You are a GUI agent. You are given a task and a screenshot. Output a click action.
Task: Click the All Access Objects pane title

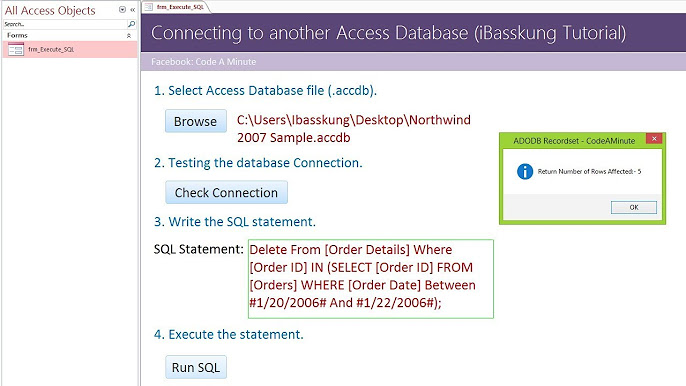tap(50, 11)
